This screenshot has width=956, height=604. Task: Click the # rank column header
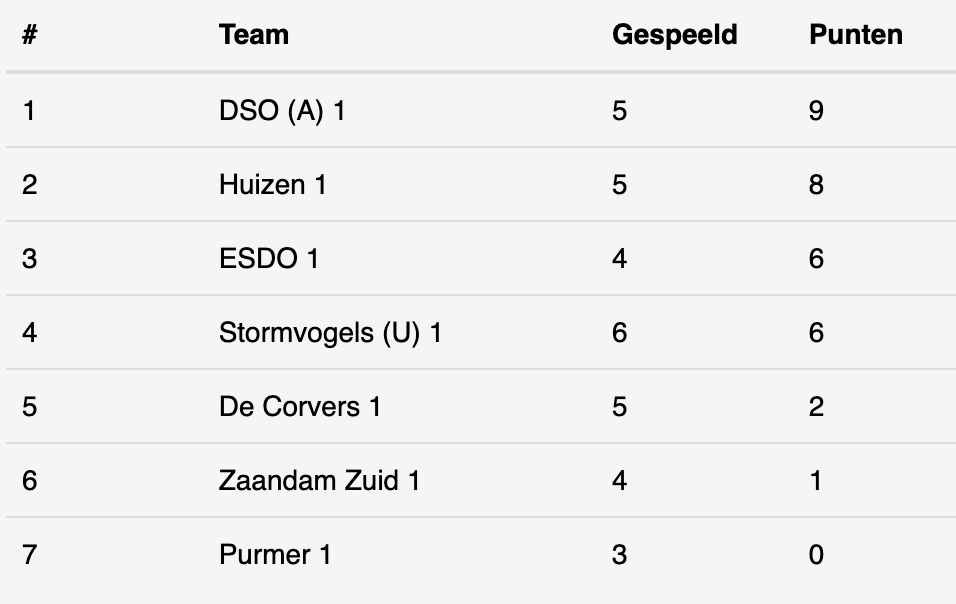pos(29,35)
